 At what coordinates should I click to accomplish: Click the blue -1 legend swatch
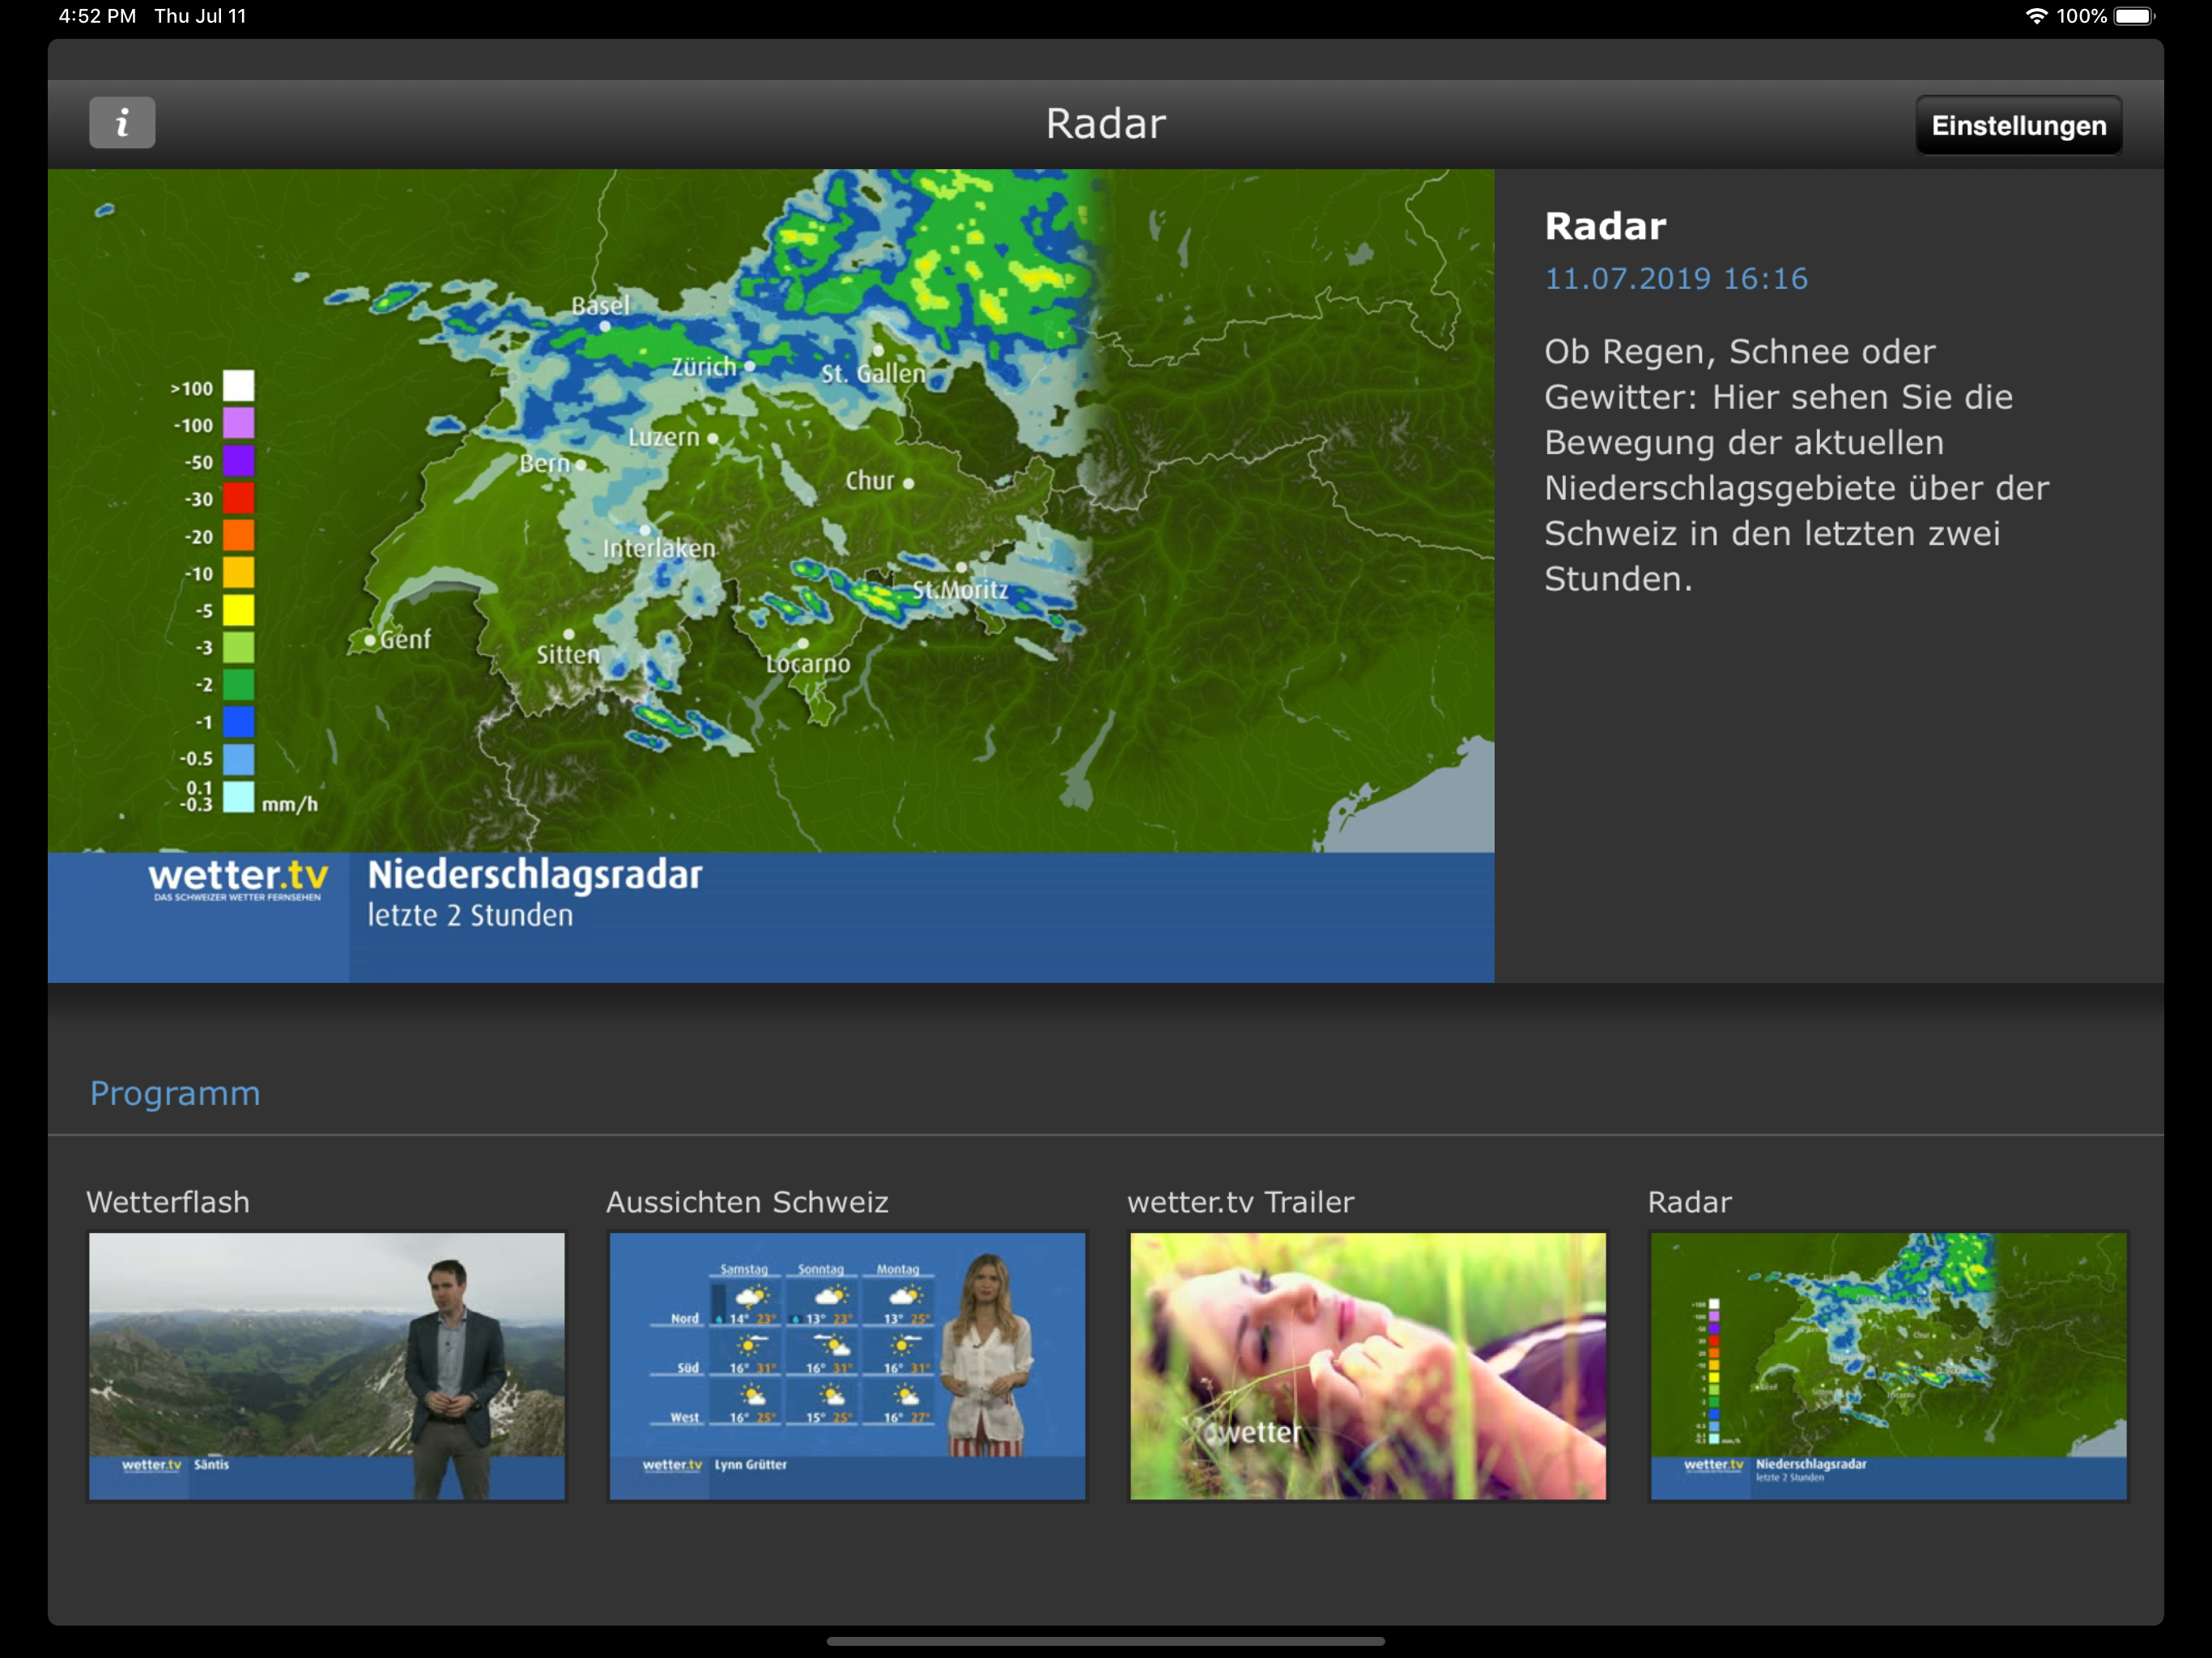point(238,721)
